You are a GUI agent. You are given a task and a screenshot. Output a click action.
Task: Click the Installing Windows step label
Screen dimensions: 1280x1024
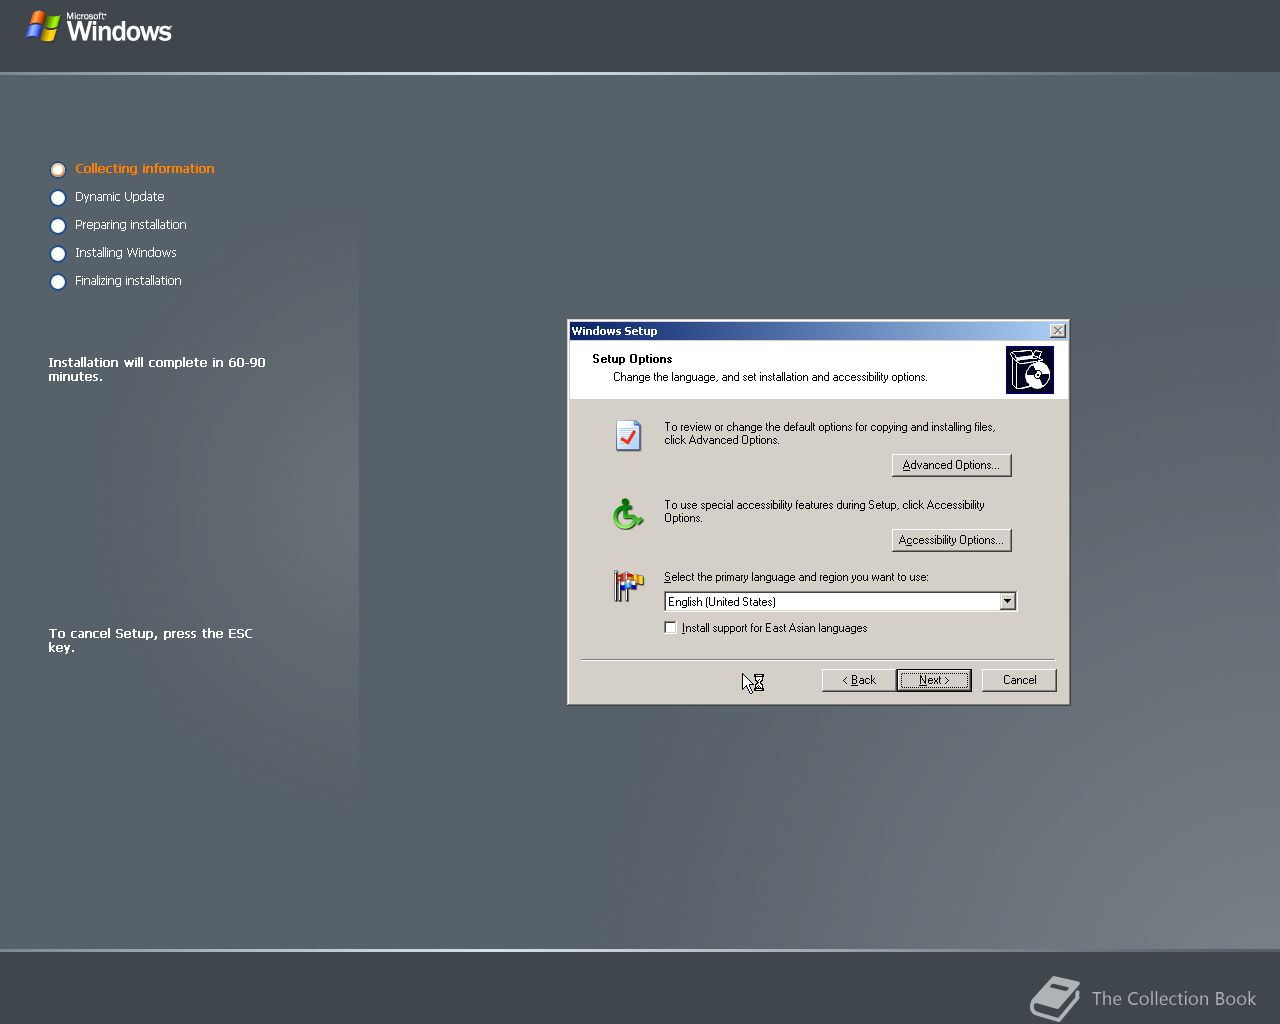point(126,252)
